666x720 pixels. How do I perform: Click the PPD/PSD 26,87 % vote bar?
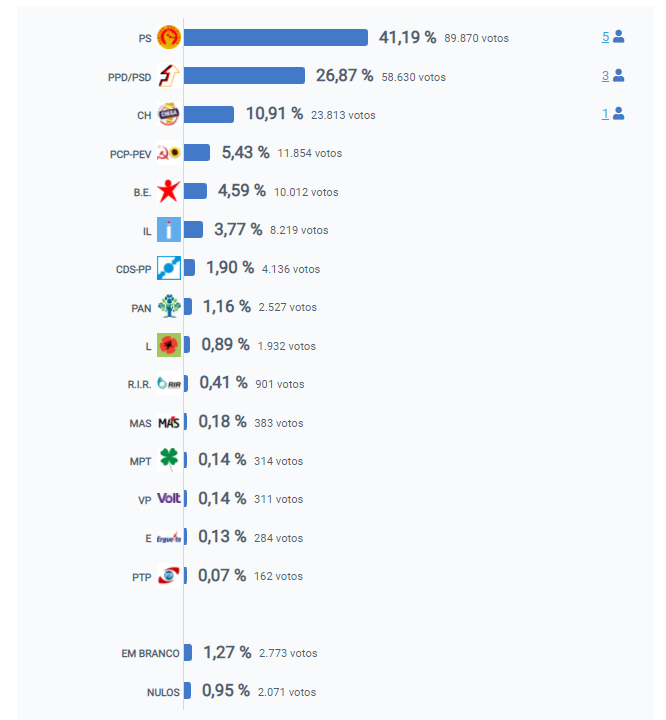click(245, 76)
